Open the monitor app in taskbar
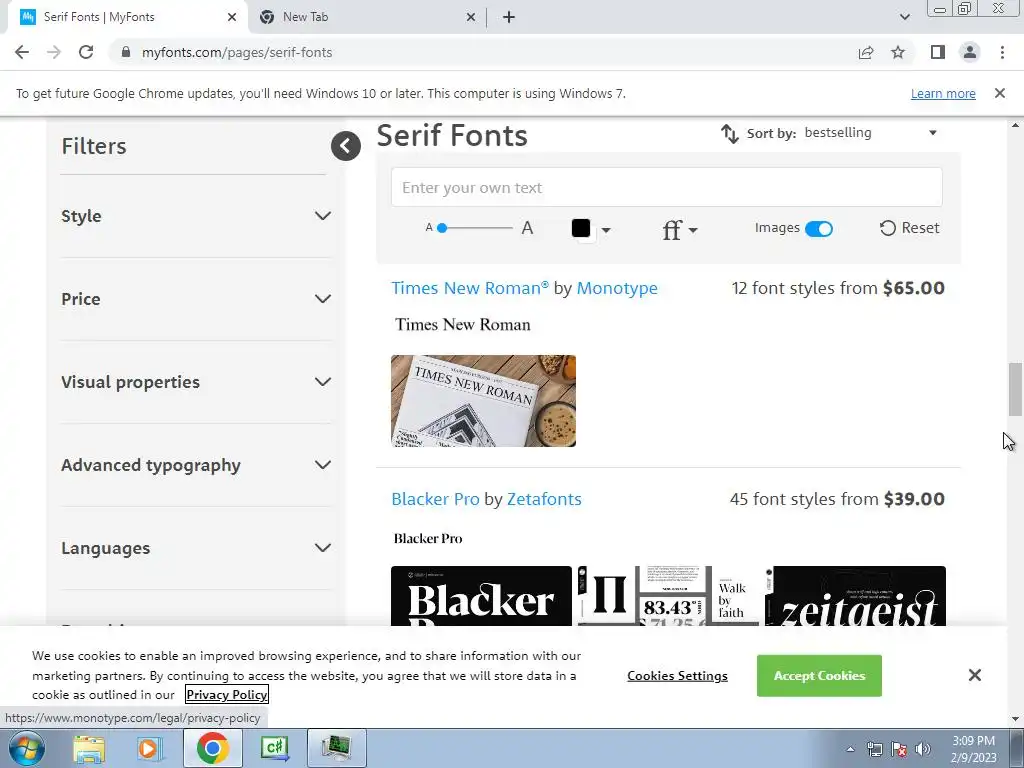The height and width of the screenshot is (768, 1024). point(336,748)
